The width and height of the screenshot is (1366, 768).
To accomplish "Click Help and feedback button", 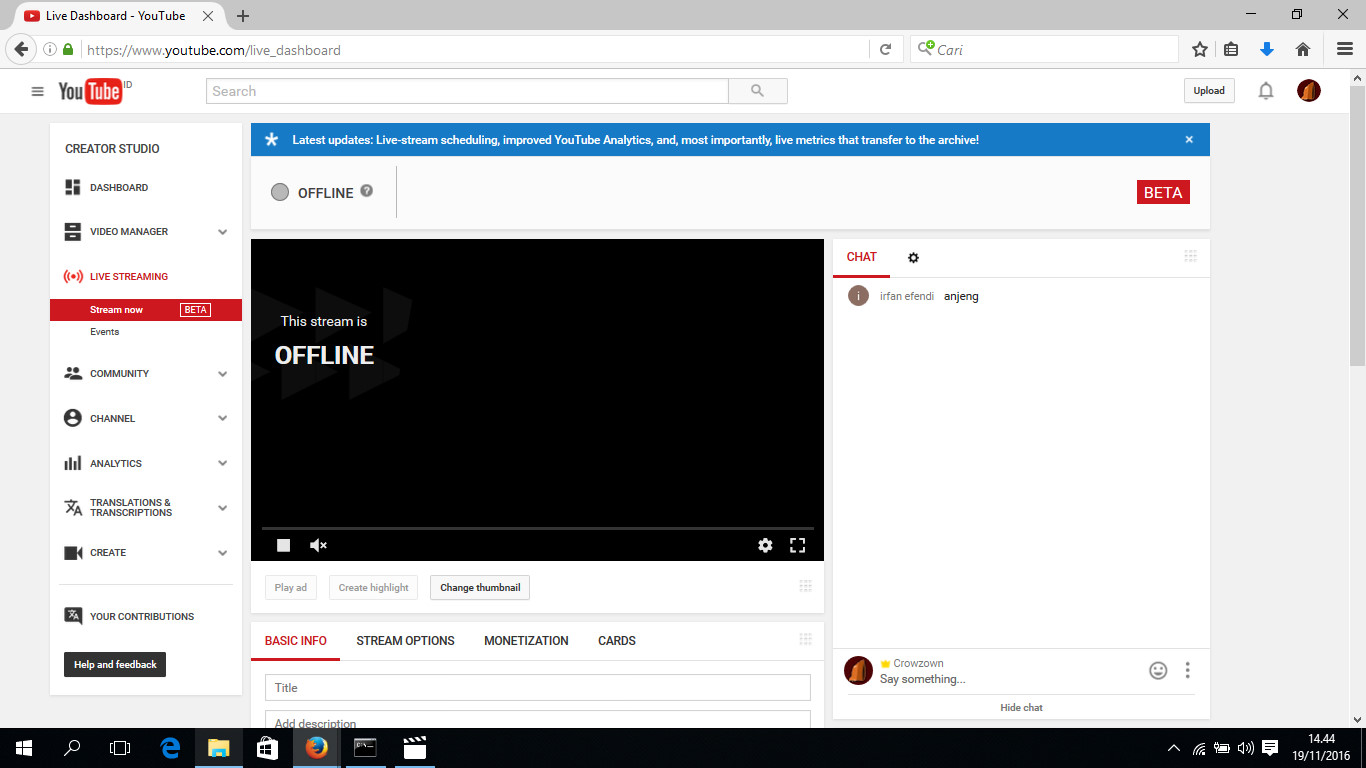I will click(x=115, y=664).
